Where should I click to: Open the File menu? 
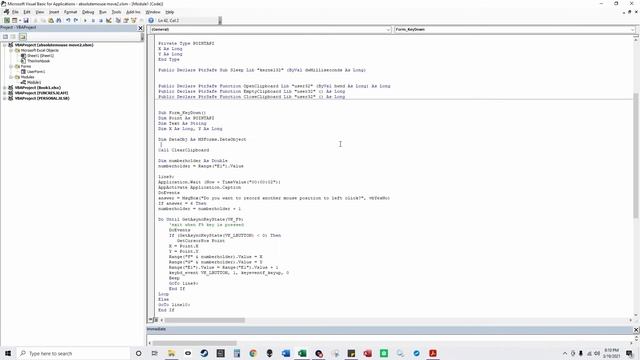tap(15, 12)
